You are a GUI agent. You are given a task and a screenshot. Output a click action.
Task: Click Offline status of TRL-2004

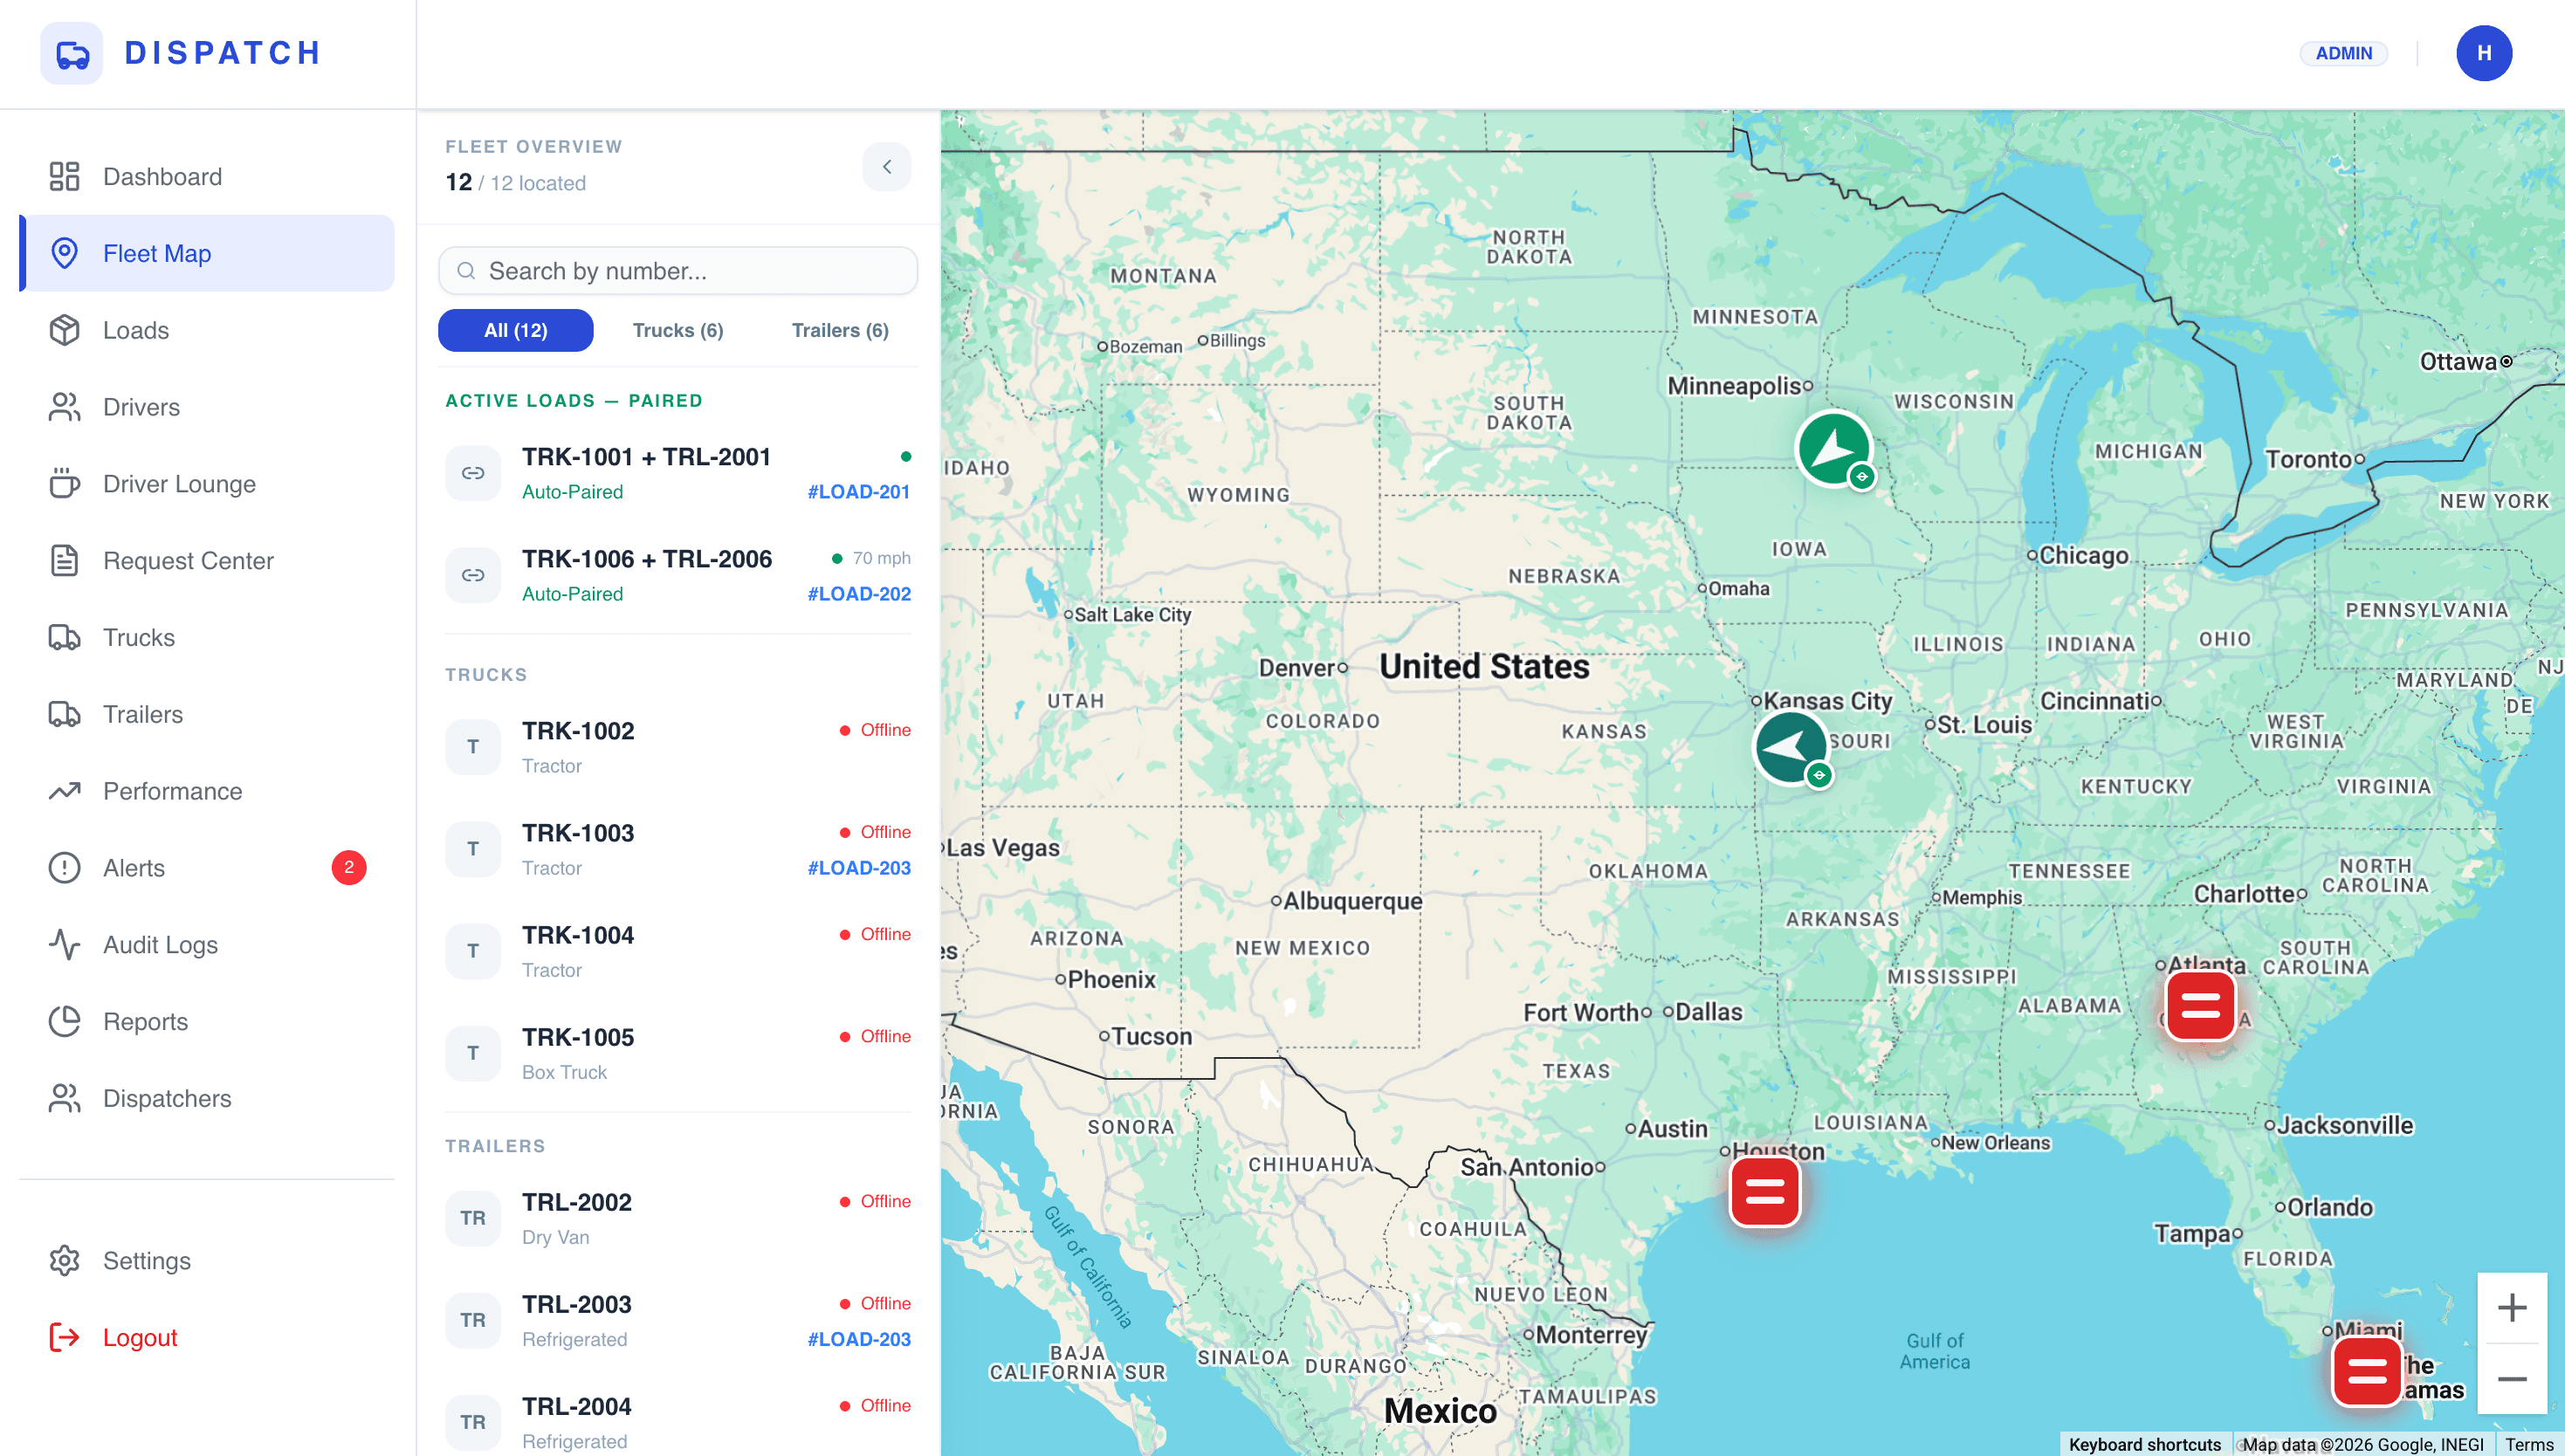pos(875,1405)
